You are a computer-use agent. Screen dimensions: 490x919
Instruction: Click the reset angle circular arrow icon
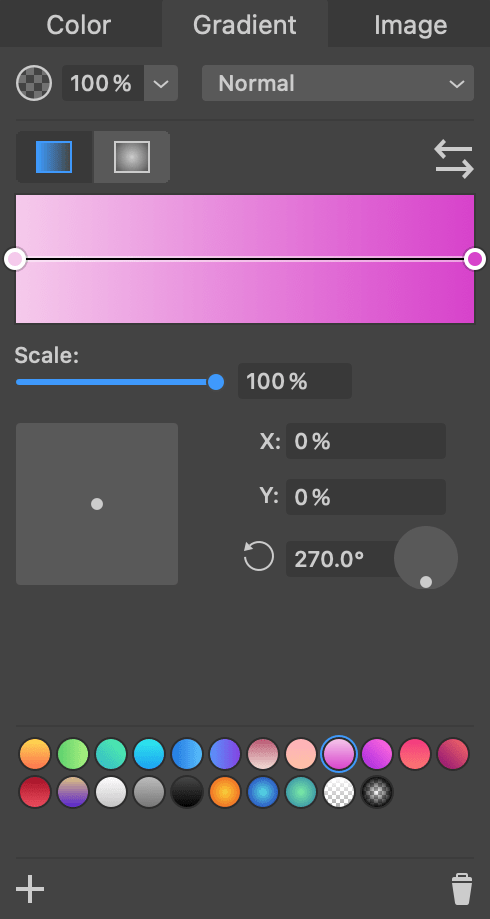tap(259, 556)
